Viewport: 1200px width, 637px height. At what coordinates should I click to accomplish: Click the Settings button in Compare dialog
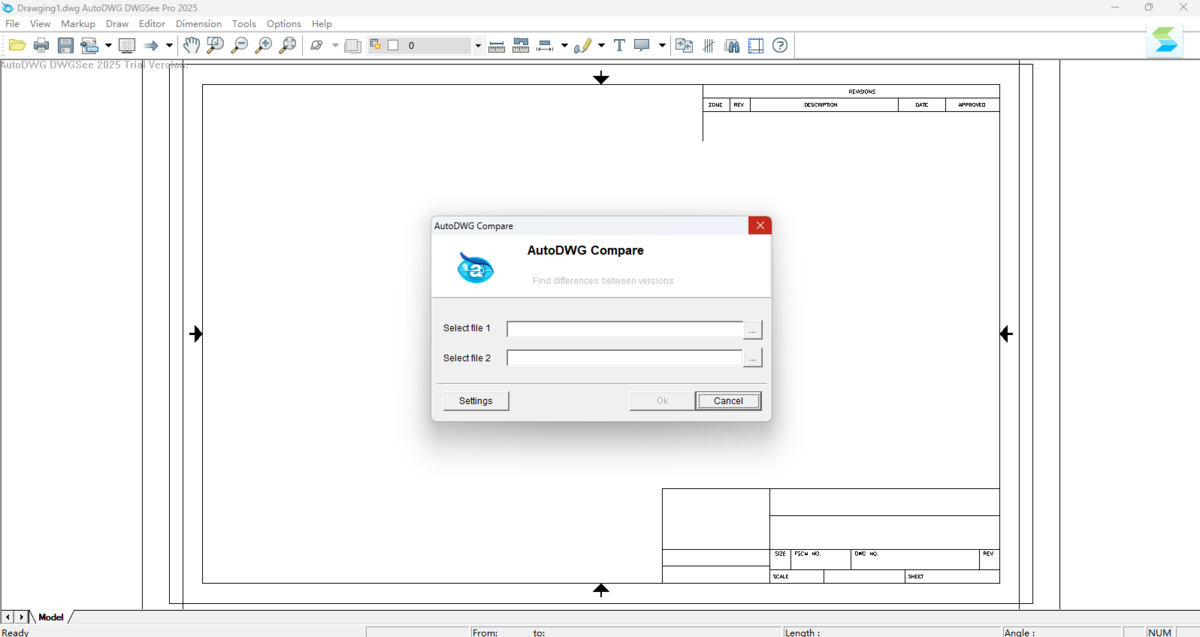tap(476, 401)
